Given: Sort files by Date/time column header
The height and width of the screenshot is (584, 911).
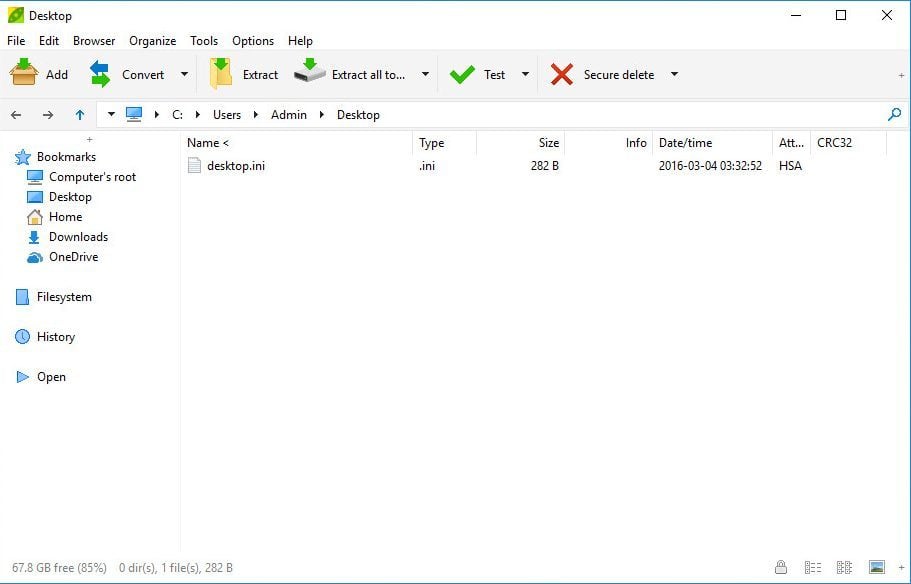Looking at the screenshot, I should (685, 143).
